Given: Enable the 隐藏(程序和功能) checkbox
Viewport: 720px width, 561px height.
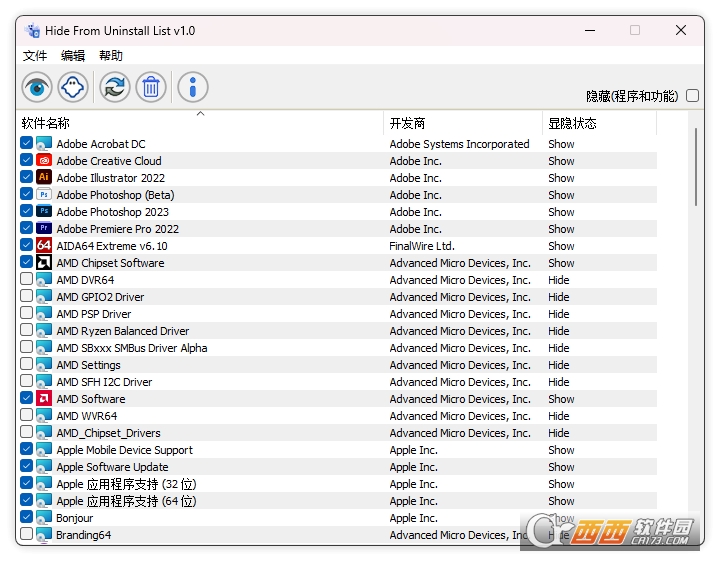Looking at the screenshot, I should [x=692, y=95].
